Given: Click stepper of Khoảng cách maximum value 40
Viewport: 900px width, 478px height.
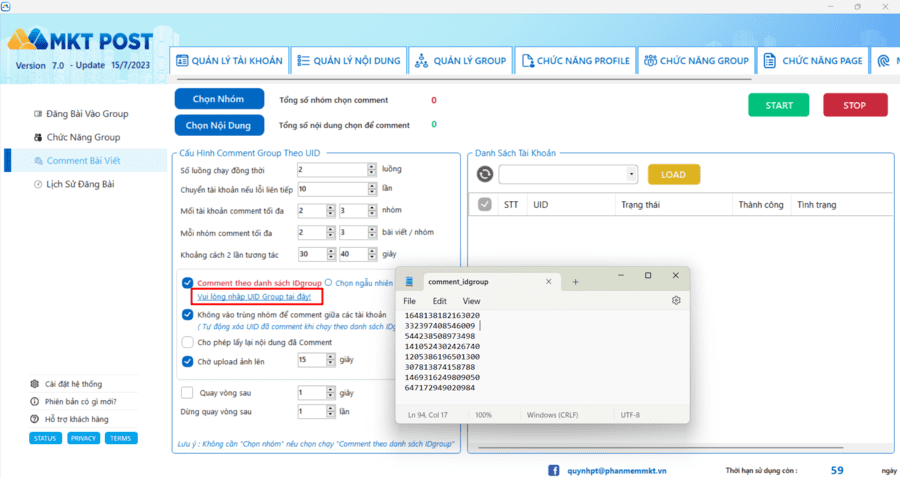Looking at the screenshot, I should pyautogui.click(x=372, y=254).
